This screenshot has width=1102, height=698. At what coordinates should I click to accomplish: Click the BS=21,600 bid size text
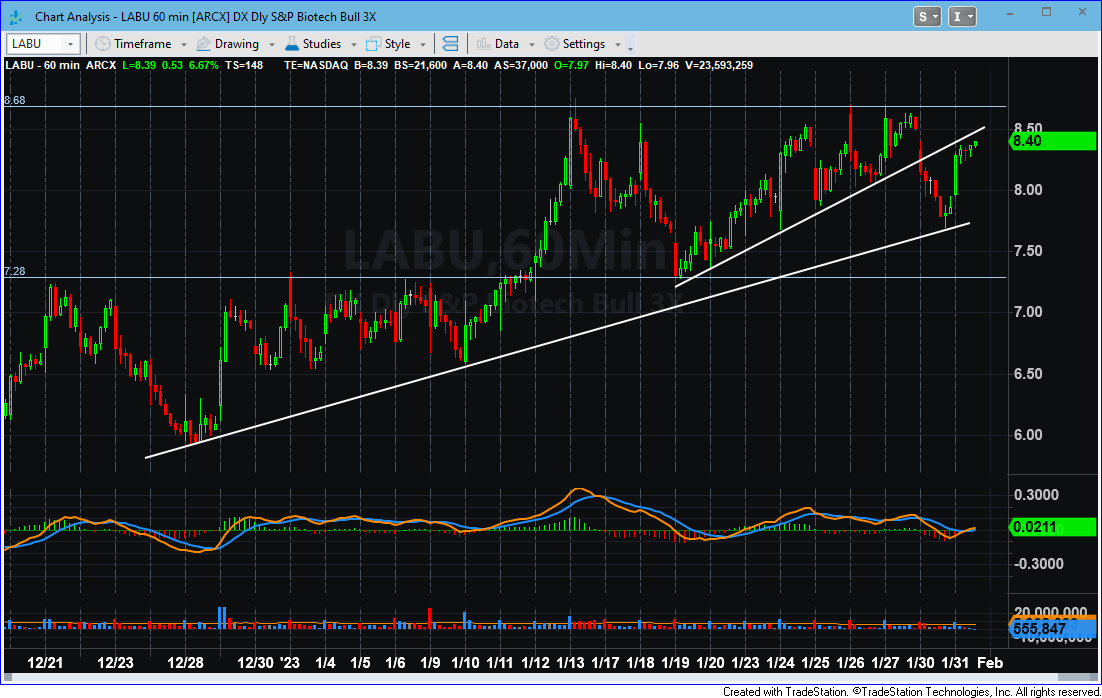tap(420, 65)
